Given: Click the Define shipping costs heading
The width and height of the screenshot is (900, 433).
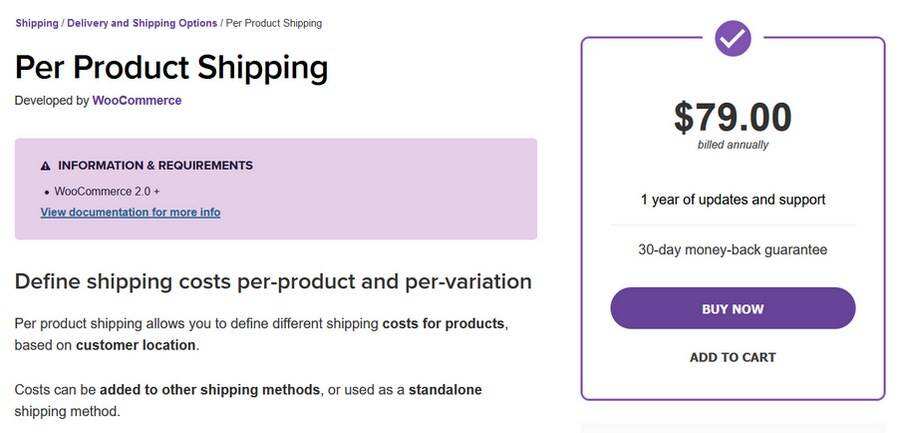Looking at the screenshot, I should tap(273, 281).
